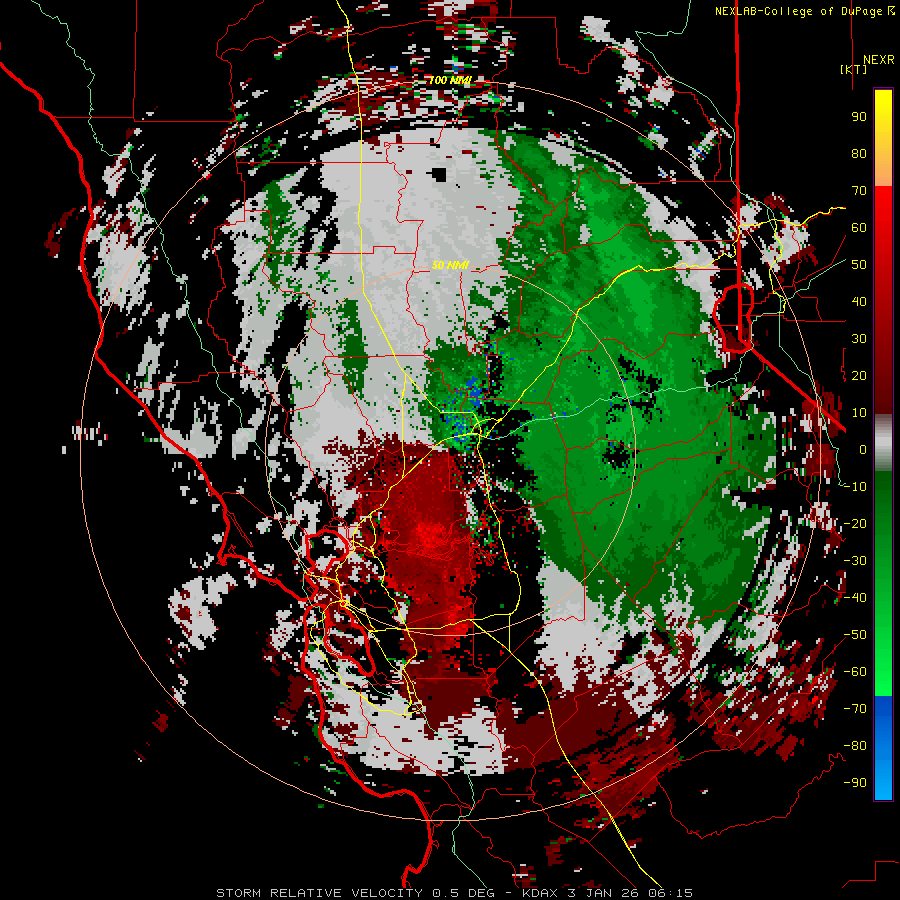Click the positive 90 scale value
The height and width of the screenshot is (900, 900).
859,117
